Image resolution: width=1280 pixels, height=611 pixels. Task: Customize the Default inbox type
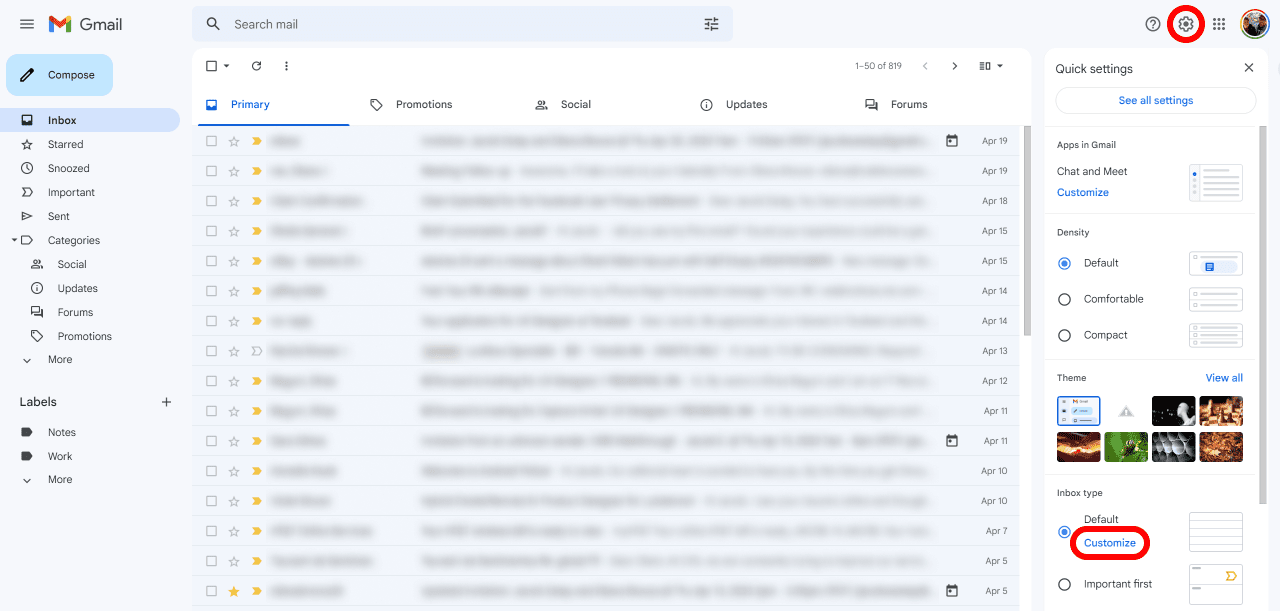pos(1109,541)
